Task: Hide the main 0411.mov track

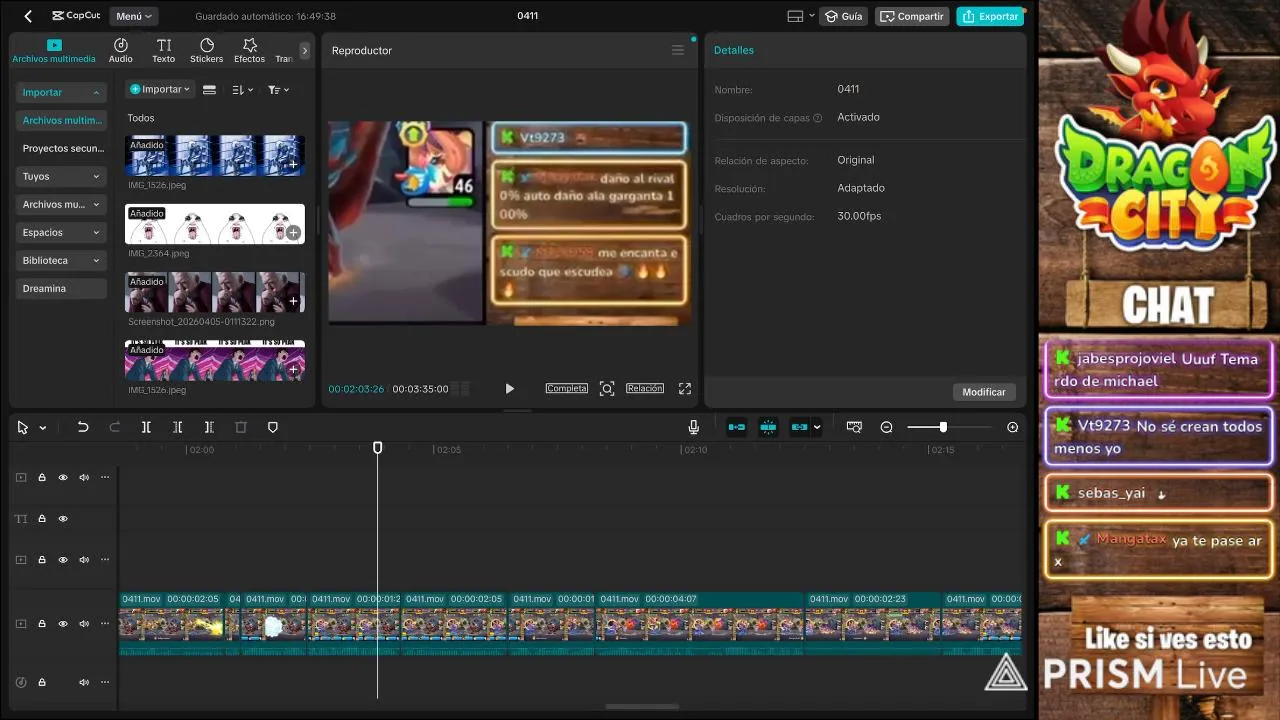Action: pyautogui.click(x=63, y=623)
